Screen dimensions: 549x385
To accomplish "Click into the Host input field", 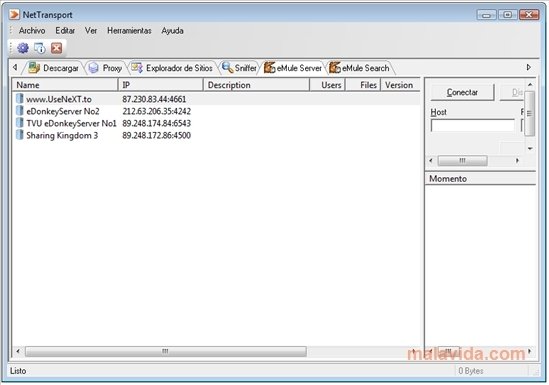I will tap(473, 125).
